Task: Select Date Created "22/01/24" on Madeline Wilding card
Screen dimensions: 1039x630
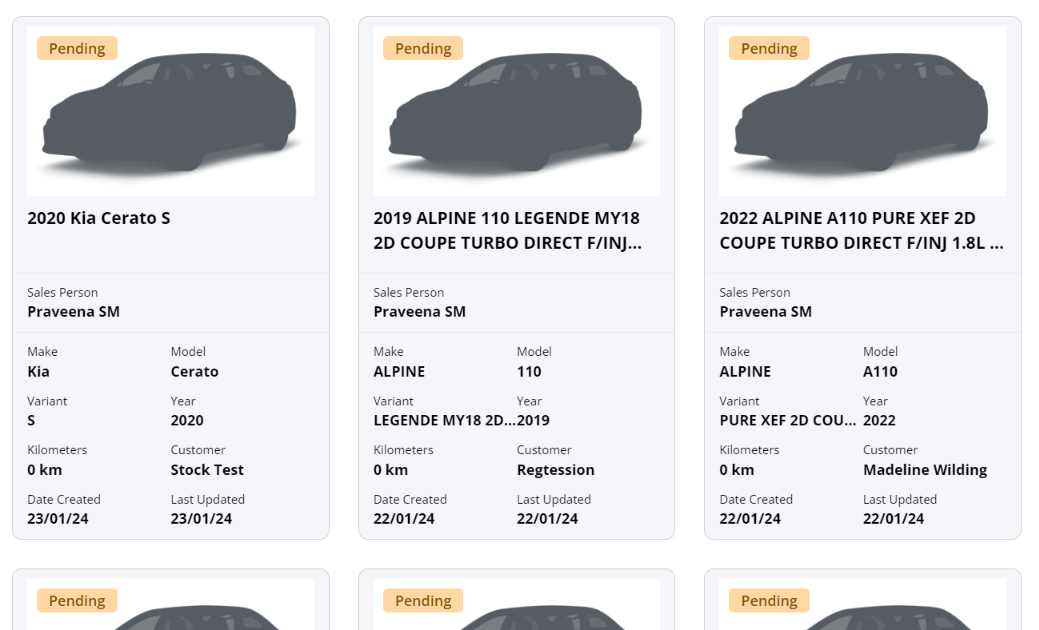Action: [749, 519]
